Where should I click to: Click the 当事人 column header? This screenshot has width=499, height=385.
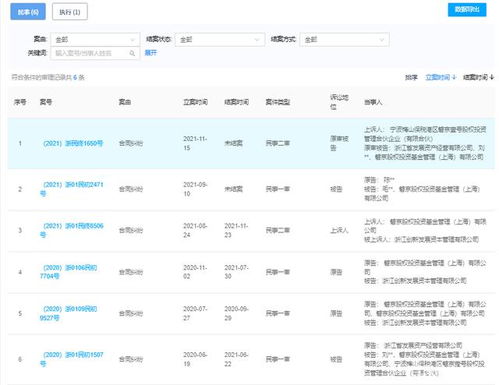point(373,102)
